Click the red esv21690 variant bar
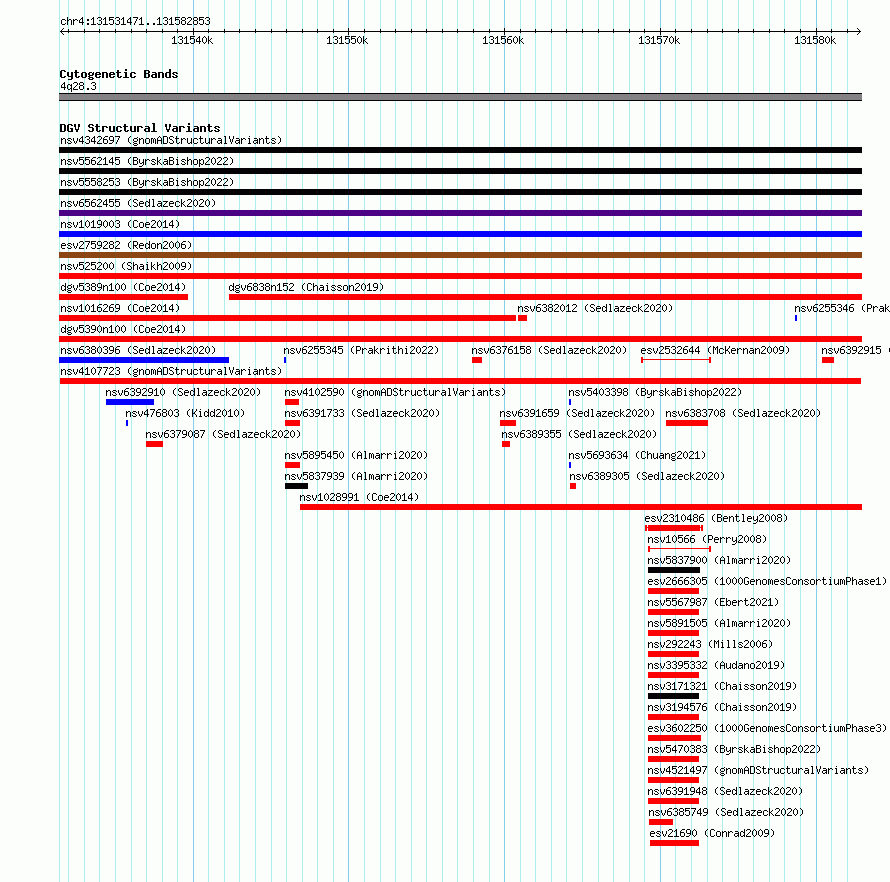The width and height of the screenshot is (890, 882). pyautogui.click(x=674, y=843)
